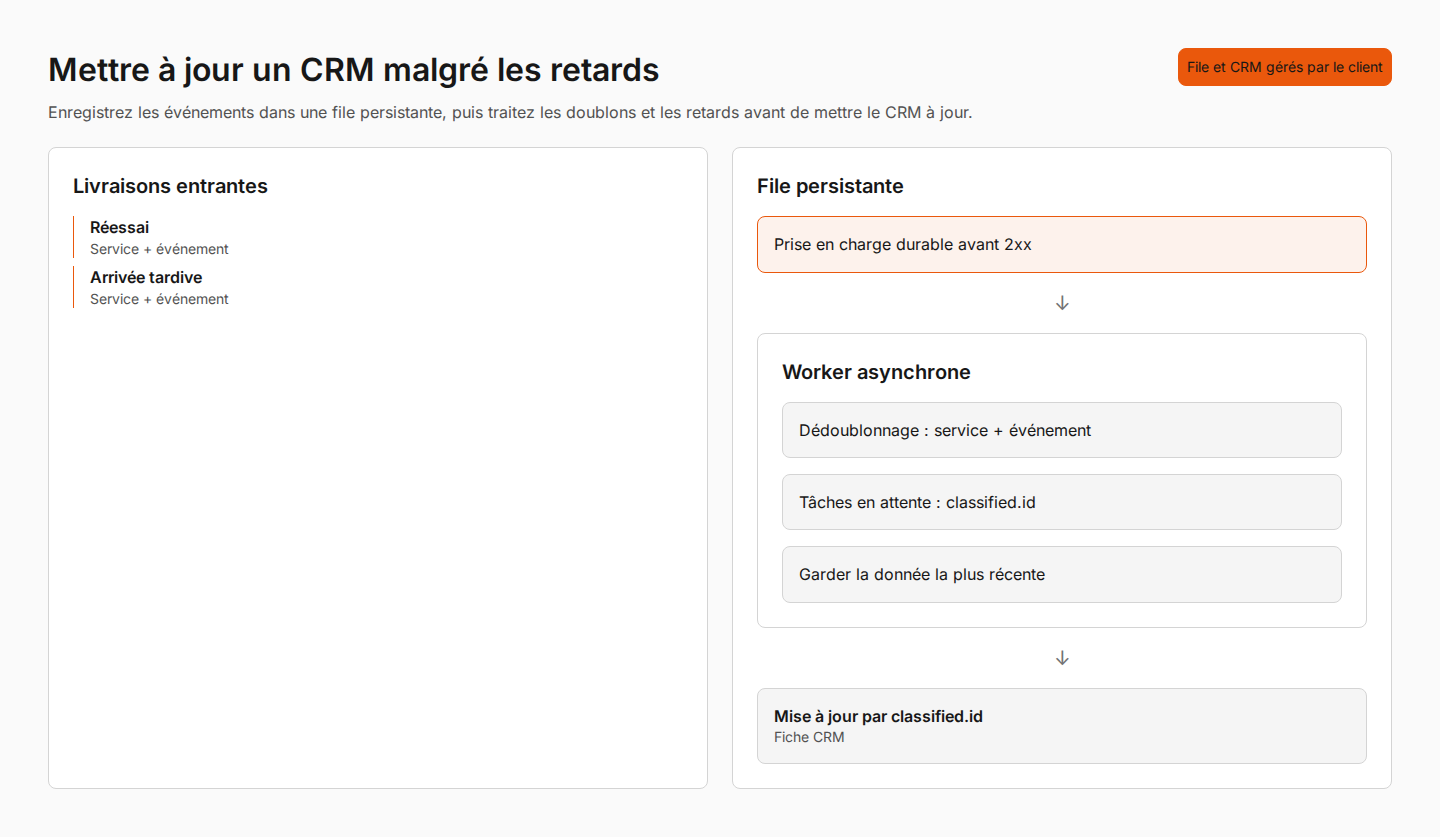This screenshot has height=837, width=1440.
Task: Select the "Garder la donnée la plus récente" step
Action: tap(1061, 574)
